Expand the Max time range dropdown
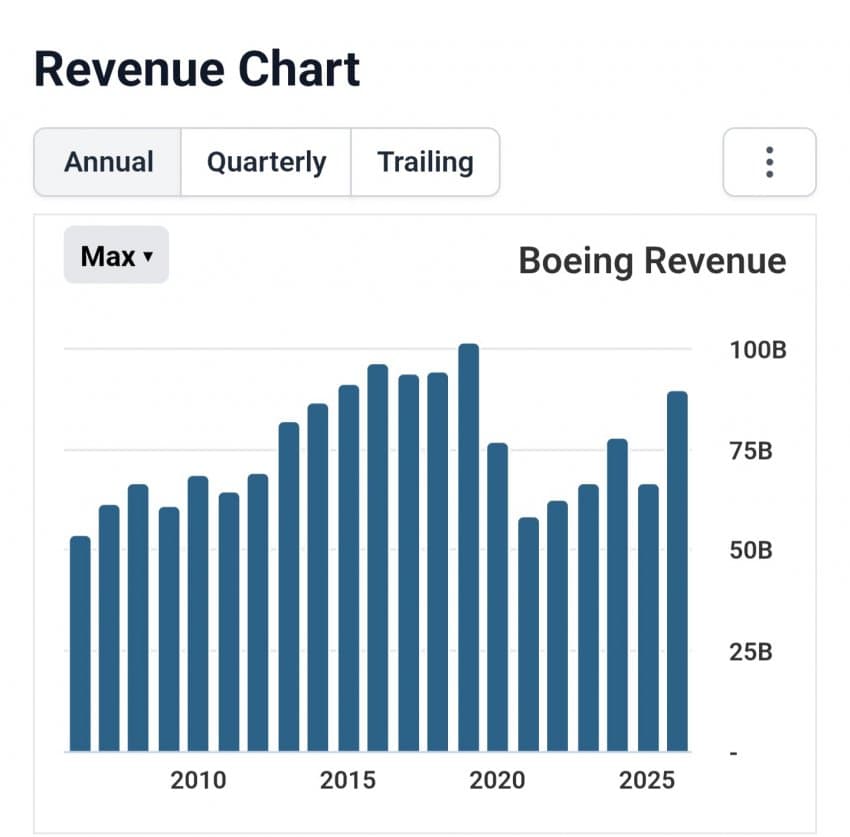Viewport: 850px width, 837px height. coord(116,256)
